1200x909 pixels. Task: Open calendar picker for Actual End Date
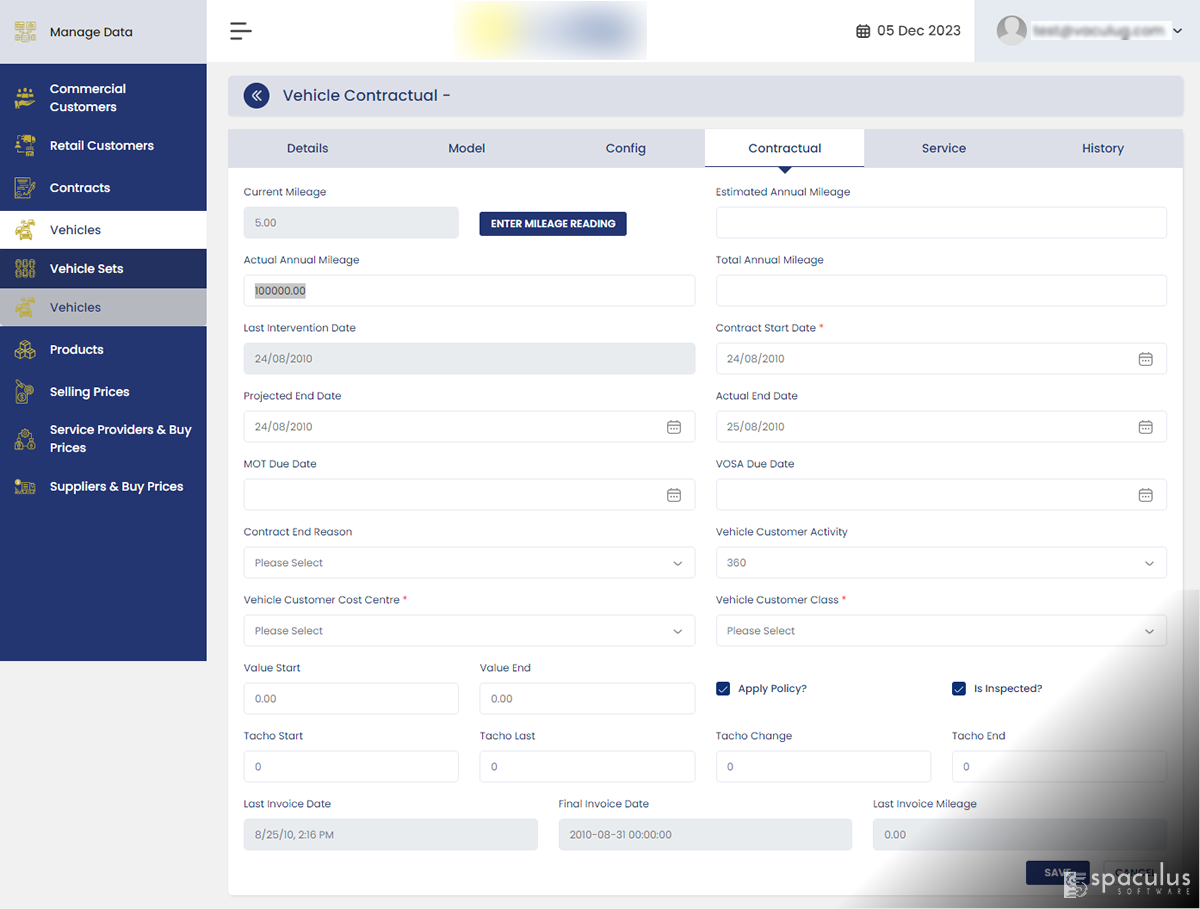click(x=1145, y=427)
